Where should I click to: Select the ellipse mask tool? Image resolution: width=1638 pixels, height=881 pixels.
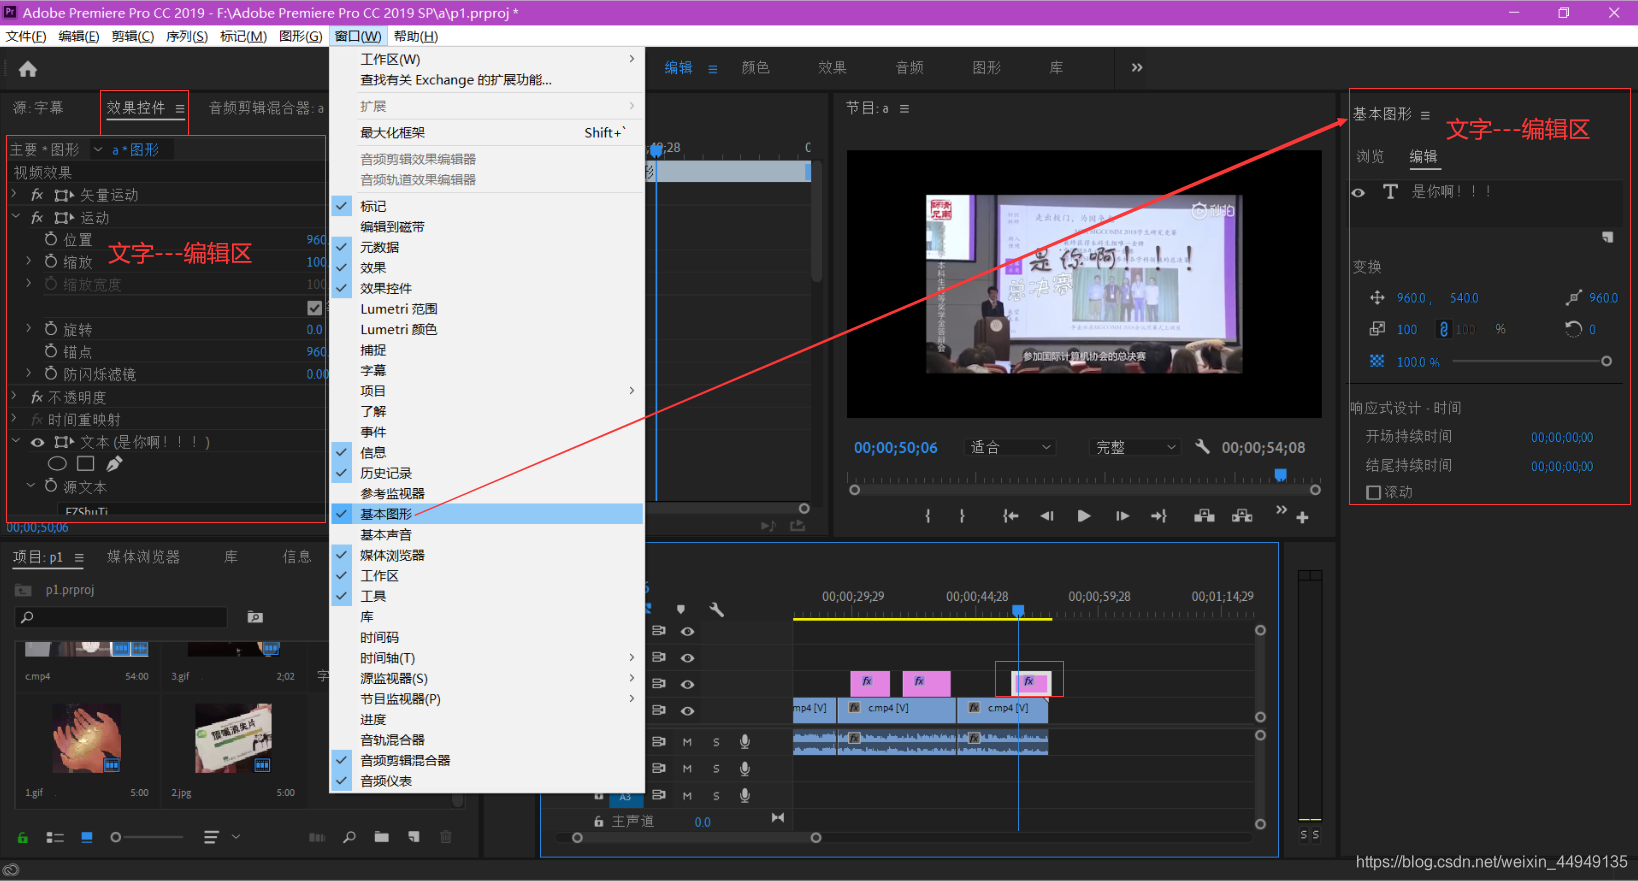(57, 464)
